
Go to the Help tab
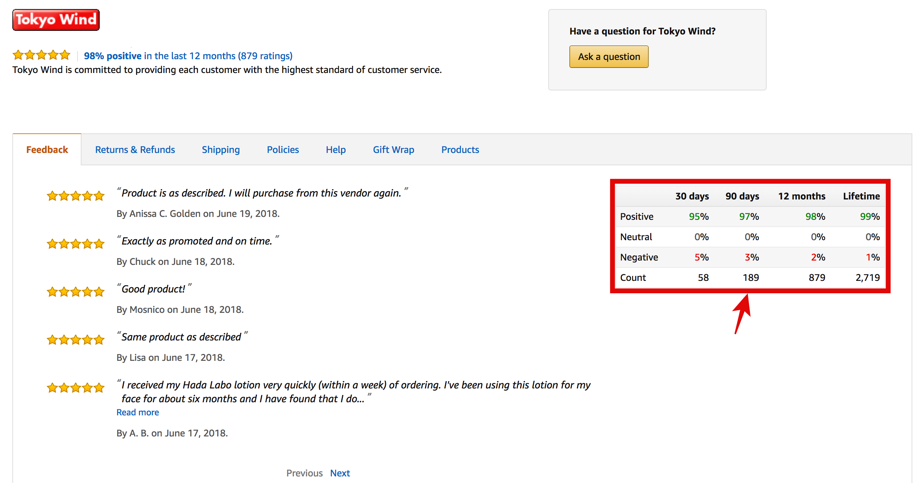coord(336,150)
